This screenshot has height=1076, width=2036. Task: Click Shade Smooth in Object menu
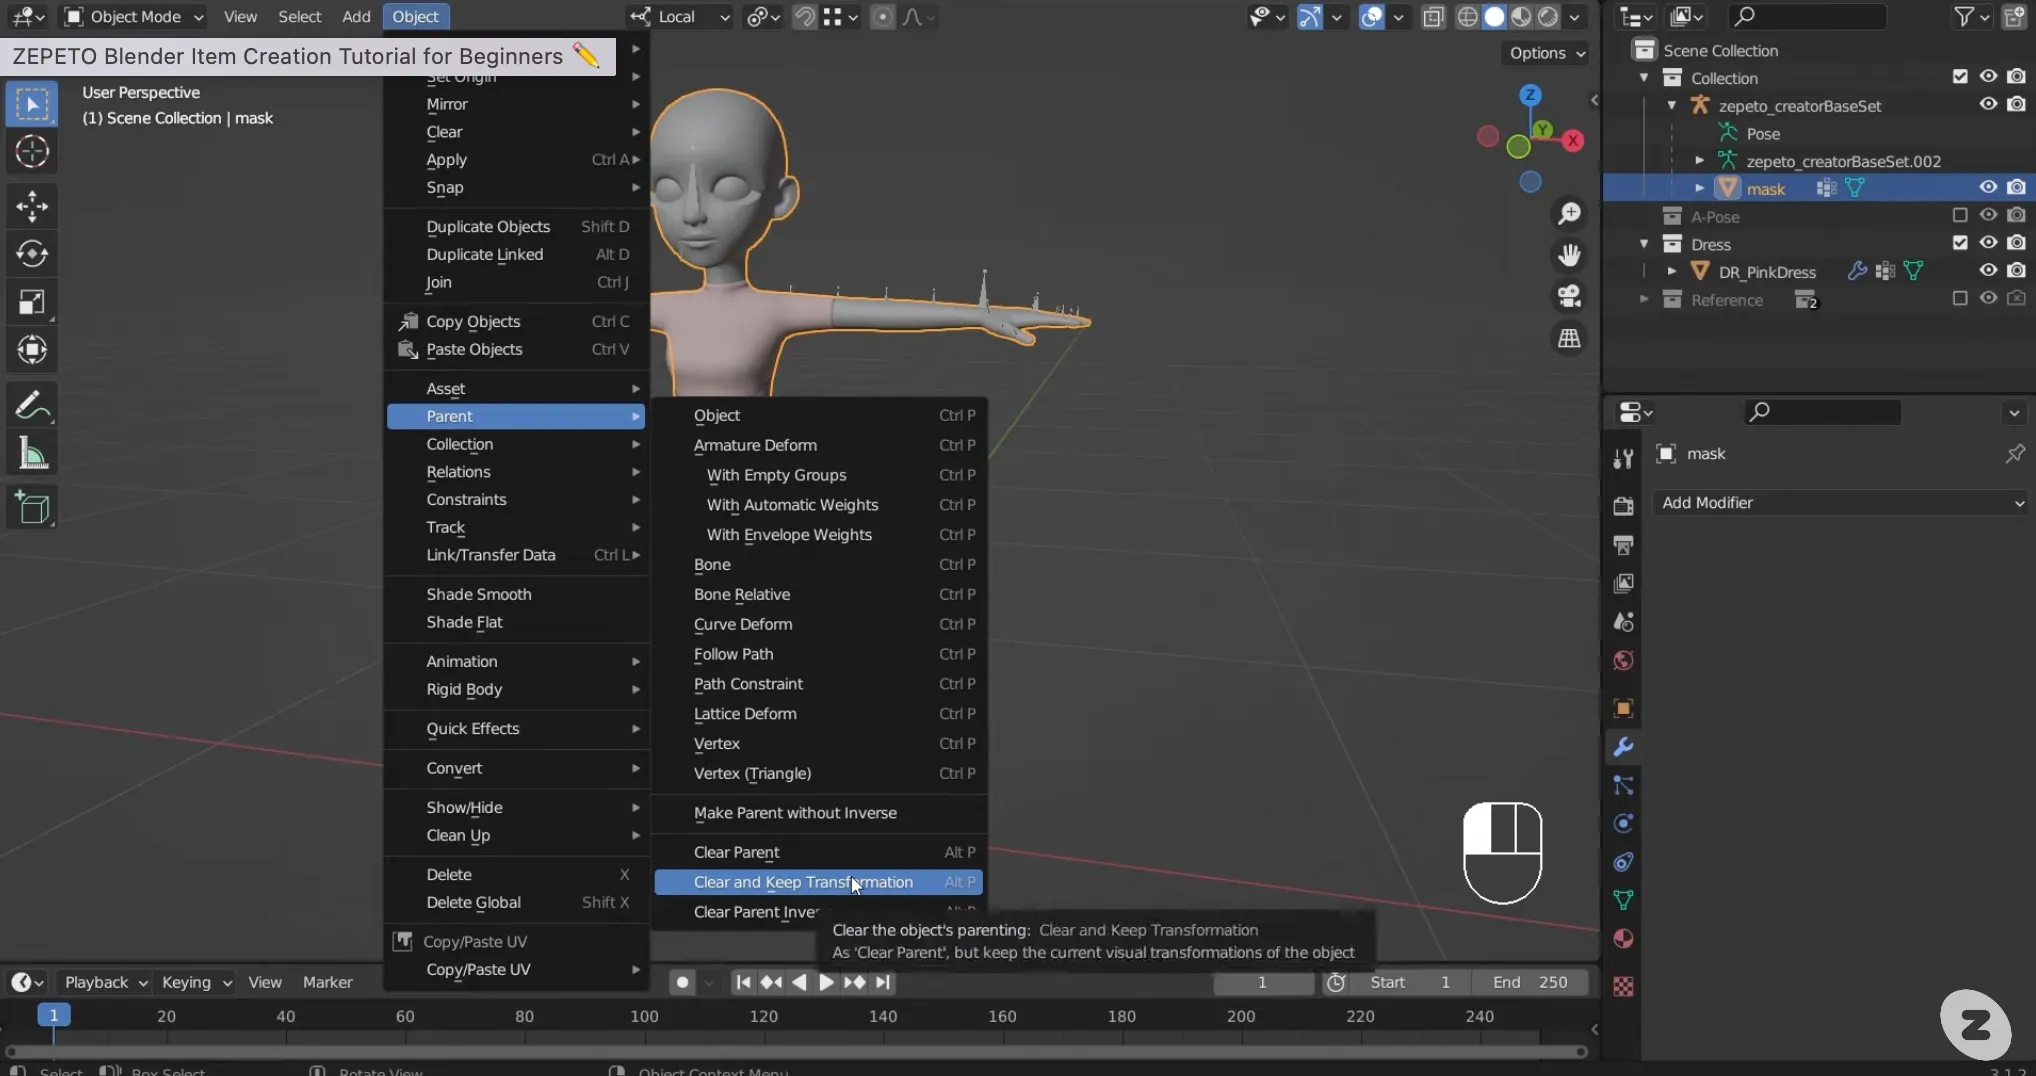[516, 594]
